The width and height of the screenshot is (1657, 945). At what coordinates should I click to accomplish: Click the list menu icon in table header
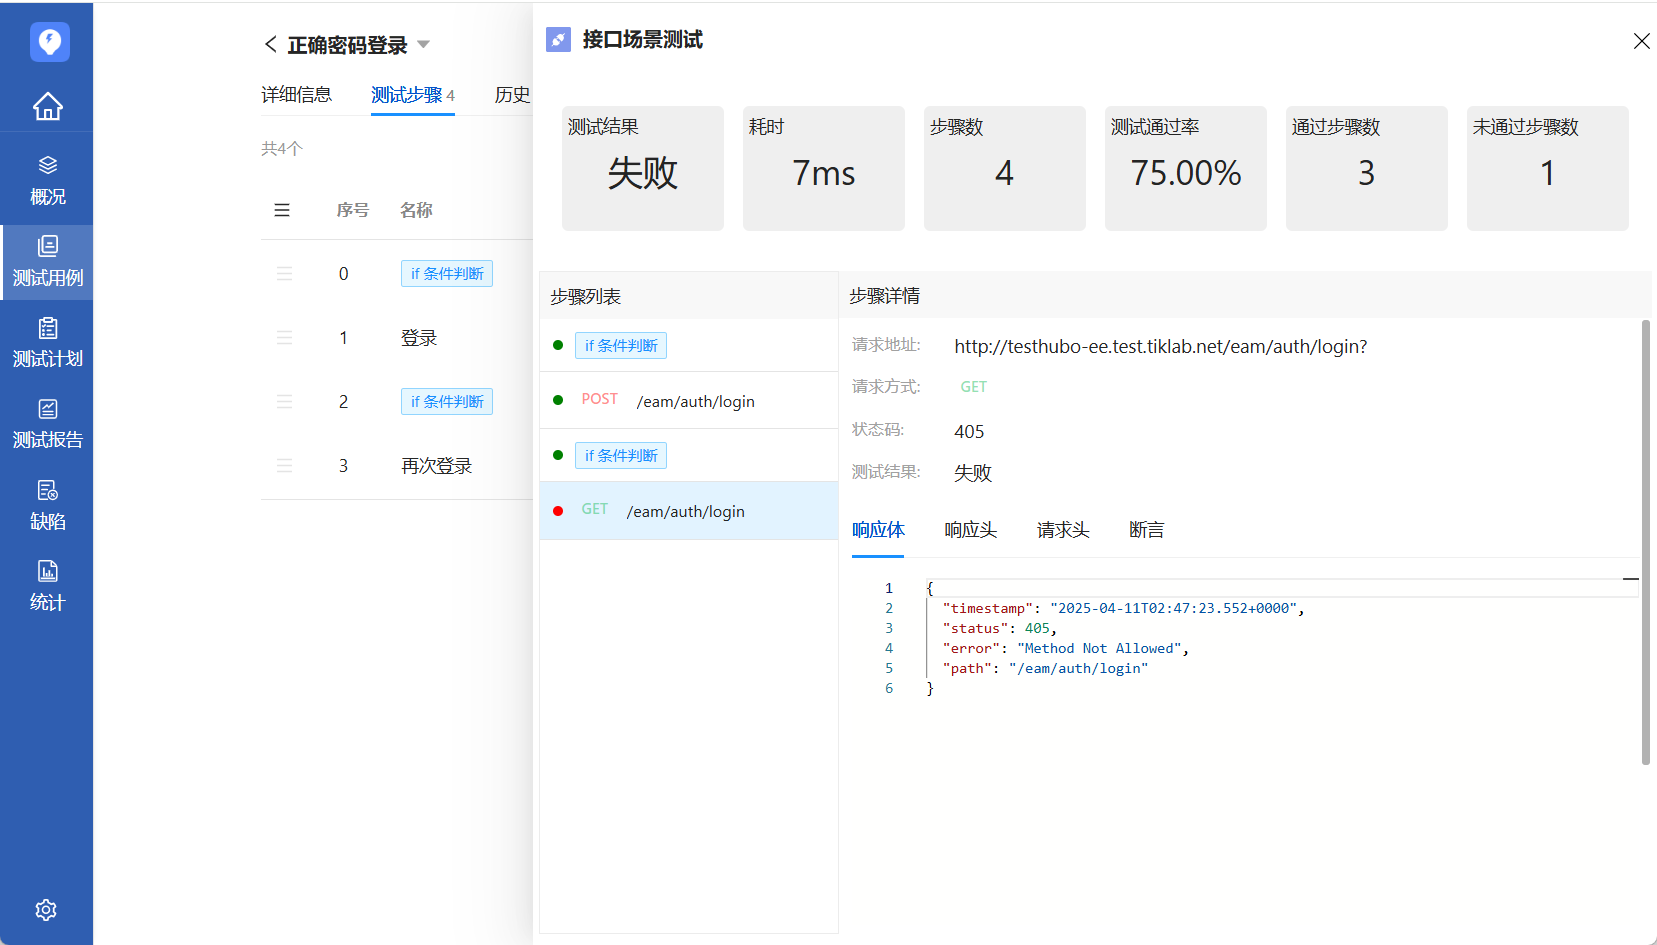[282, 210]
